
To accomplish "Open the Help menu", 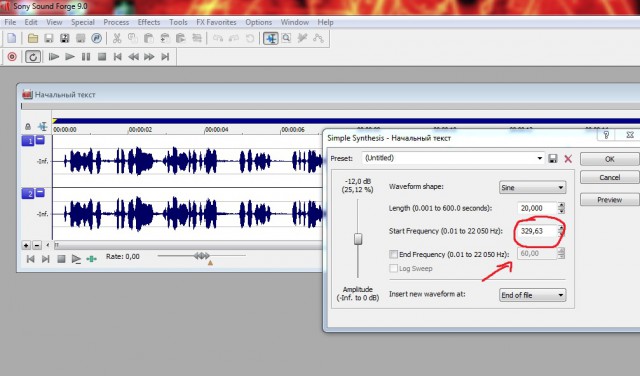I will tap(325, 22).
